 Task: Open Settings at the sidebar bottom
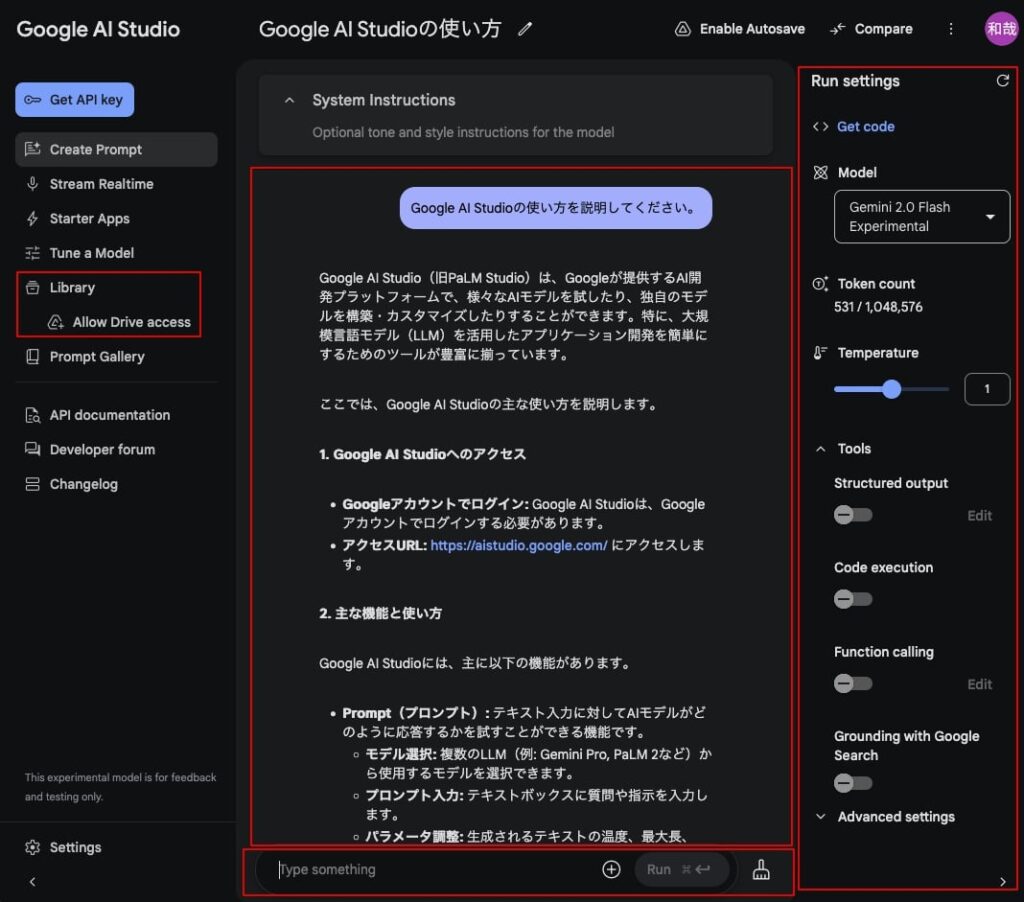click(75, 848)
